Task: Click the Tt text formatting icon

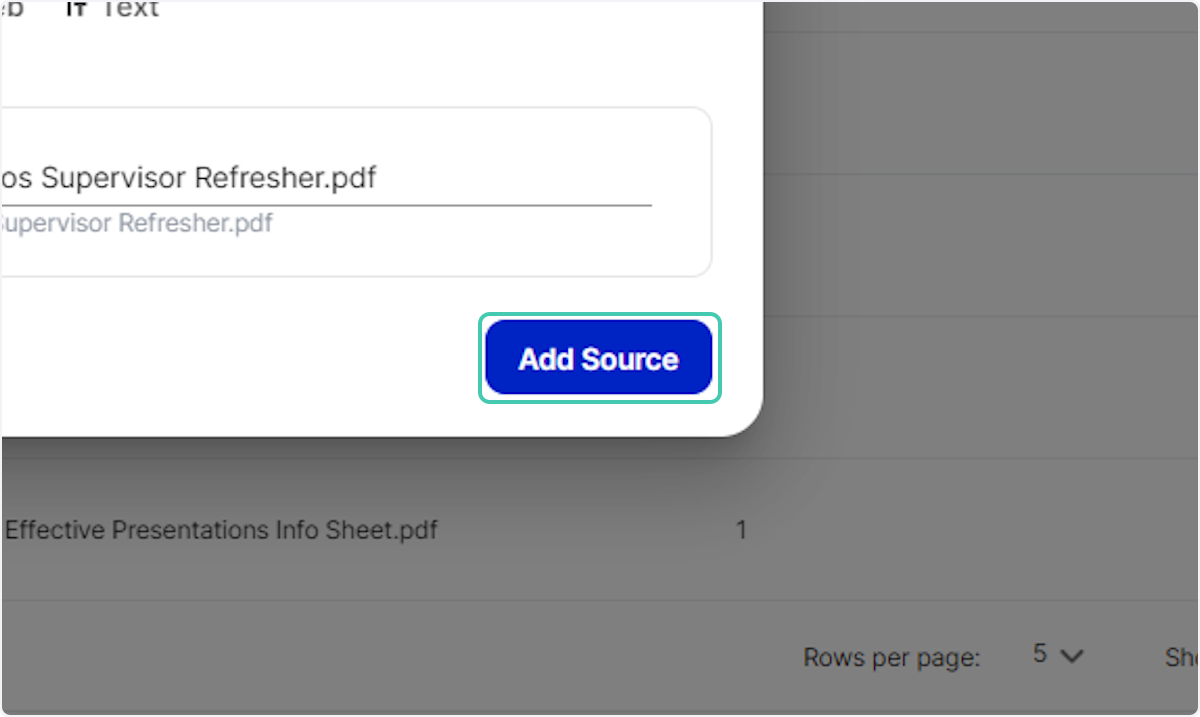Action: (74, 10)
